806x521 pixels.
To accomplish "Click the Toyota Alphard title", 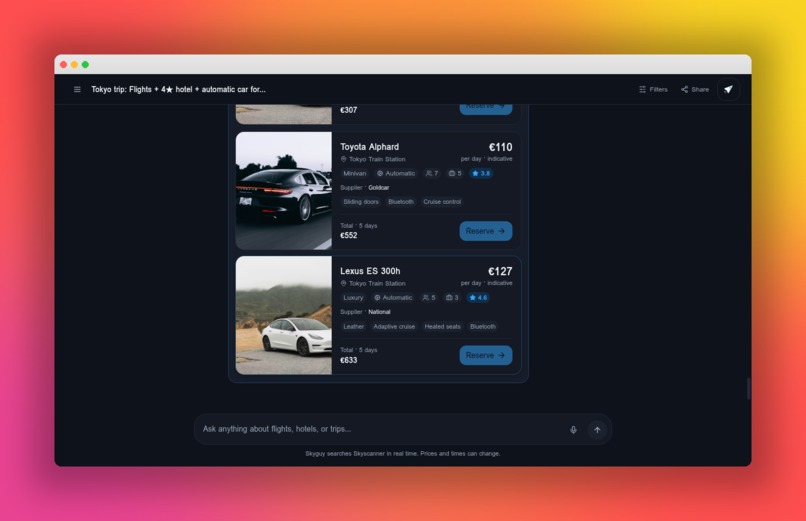I will [x=369, y=147].
